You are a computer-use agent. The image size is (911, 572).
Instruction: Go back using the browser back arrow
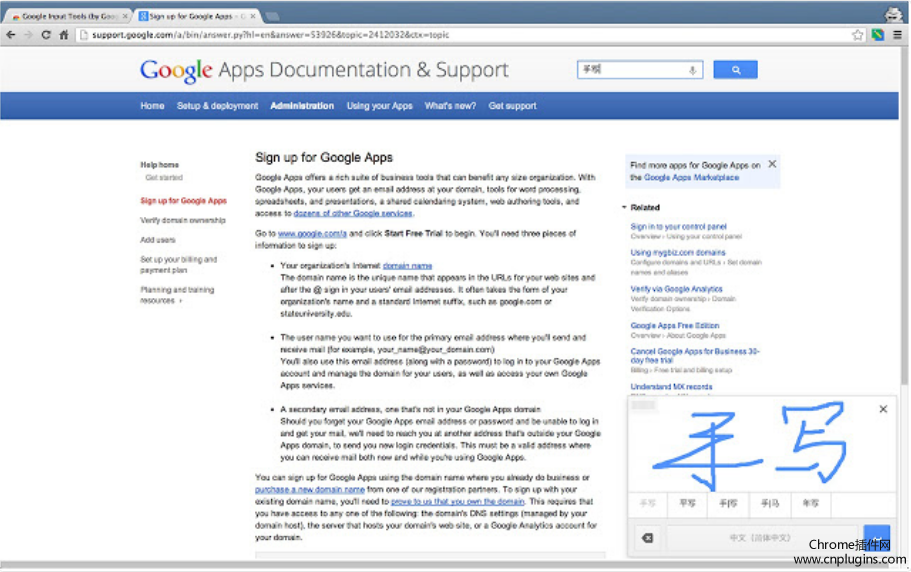click(10, 35)
